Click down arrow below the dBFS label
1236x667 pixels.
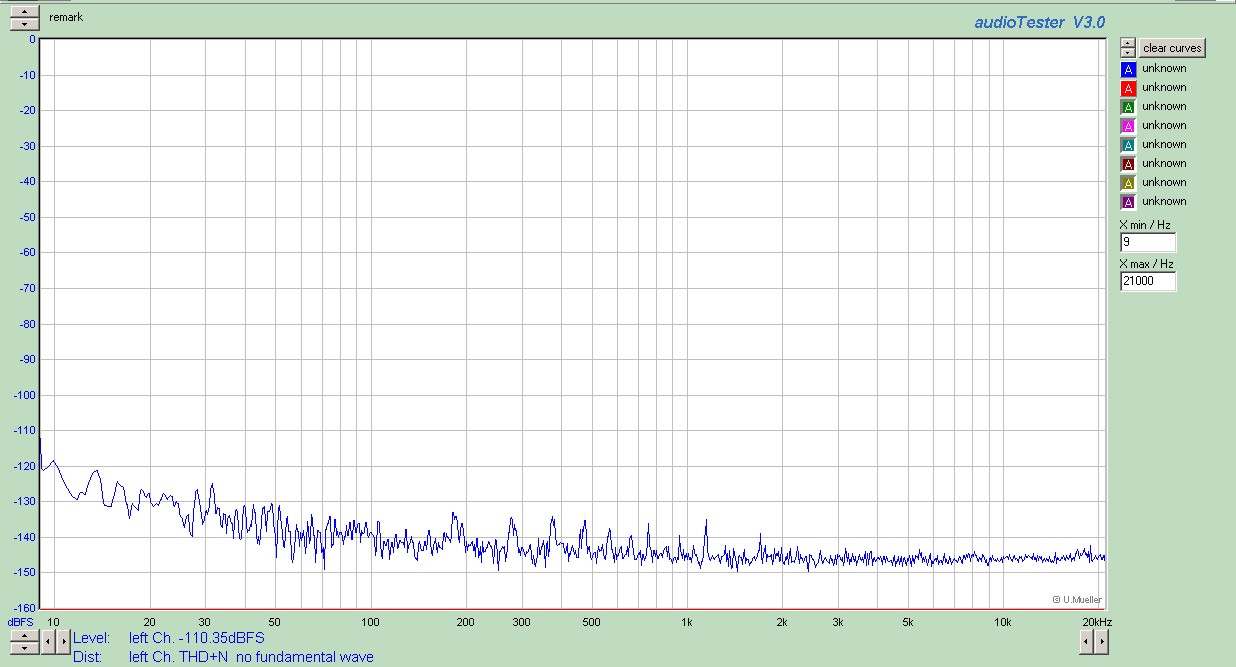coord(24,647)
